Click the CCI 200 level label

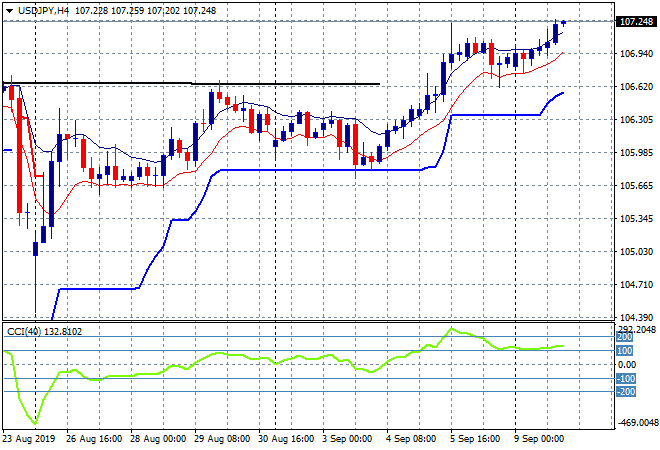(x=625, y=337)
